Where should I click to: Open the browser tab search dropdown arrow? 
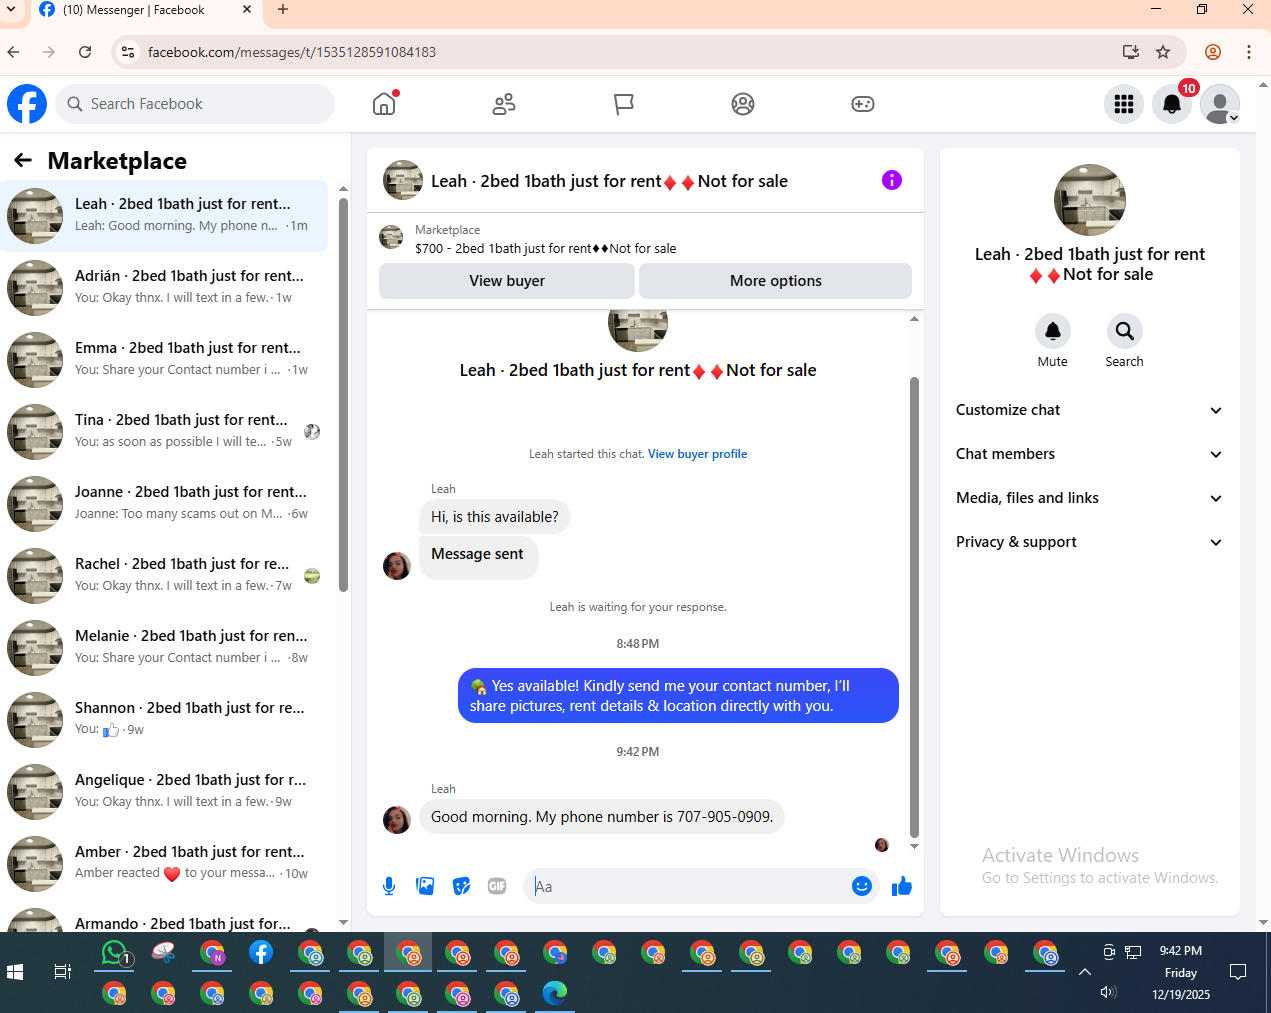pyautogui.click(x=10, y=10)
